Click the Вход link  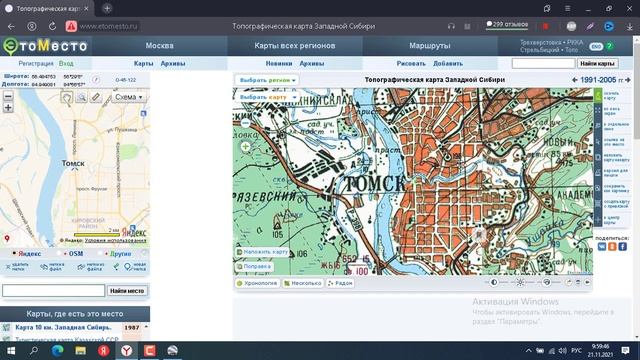point(66,64)
